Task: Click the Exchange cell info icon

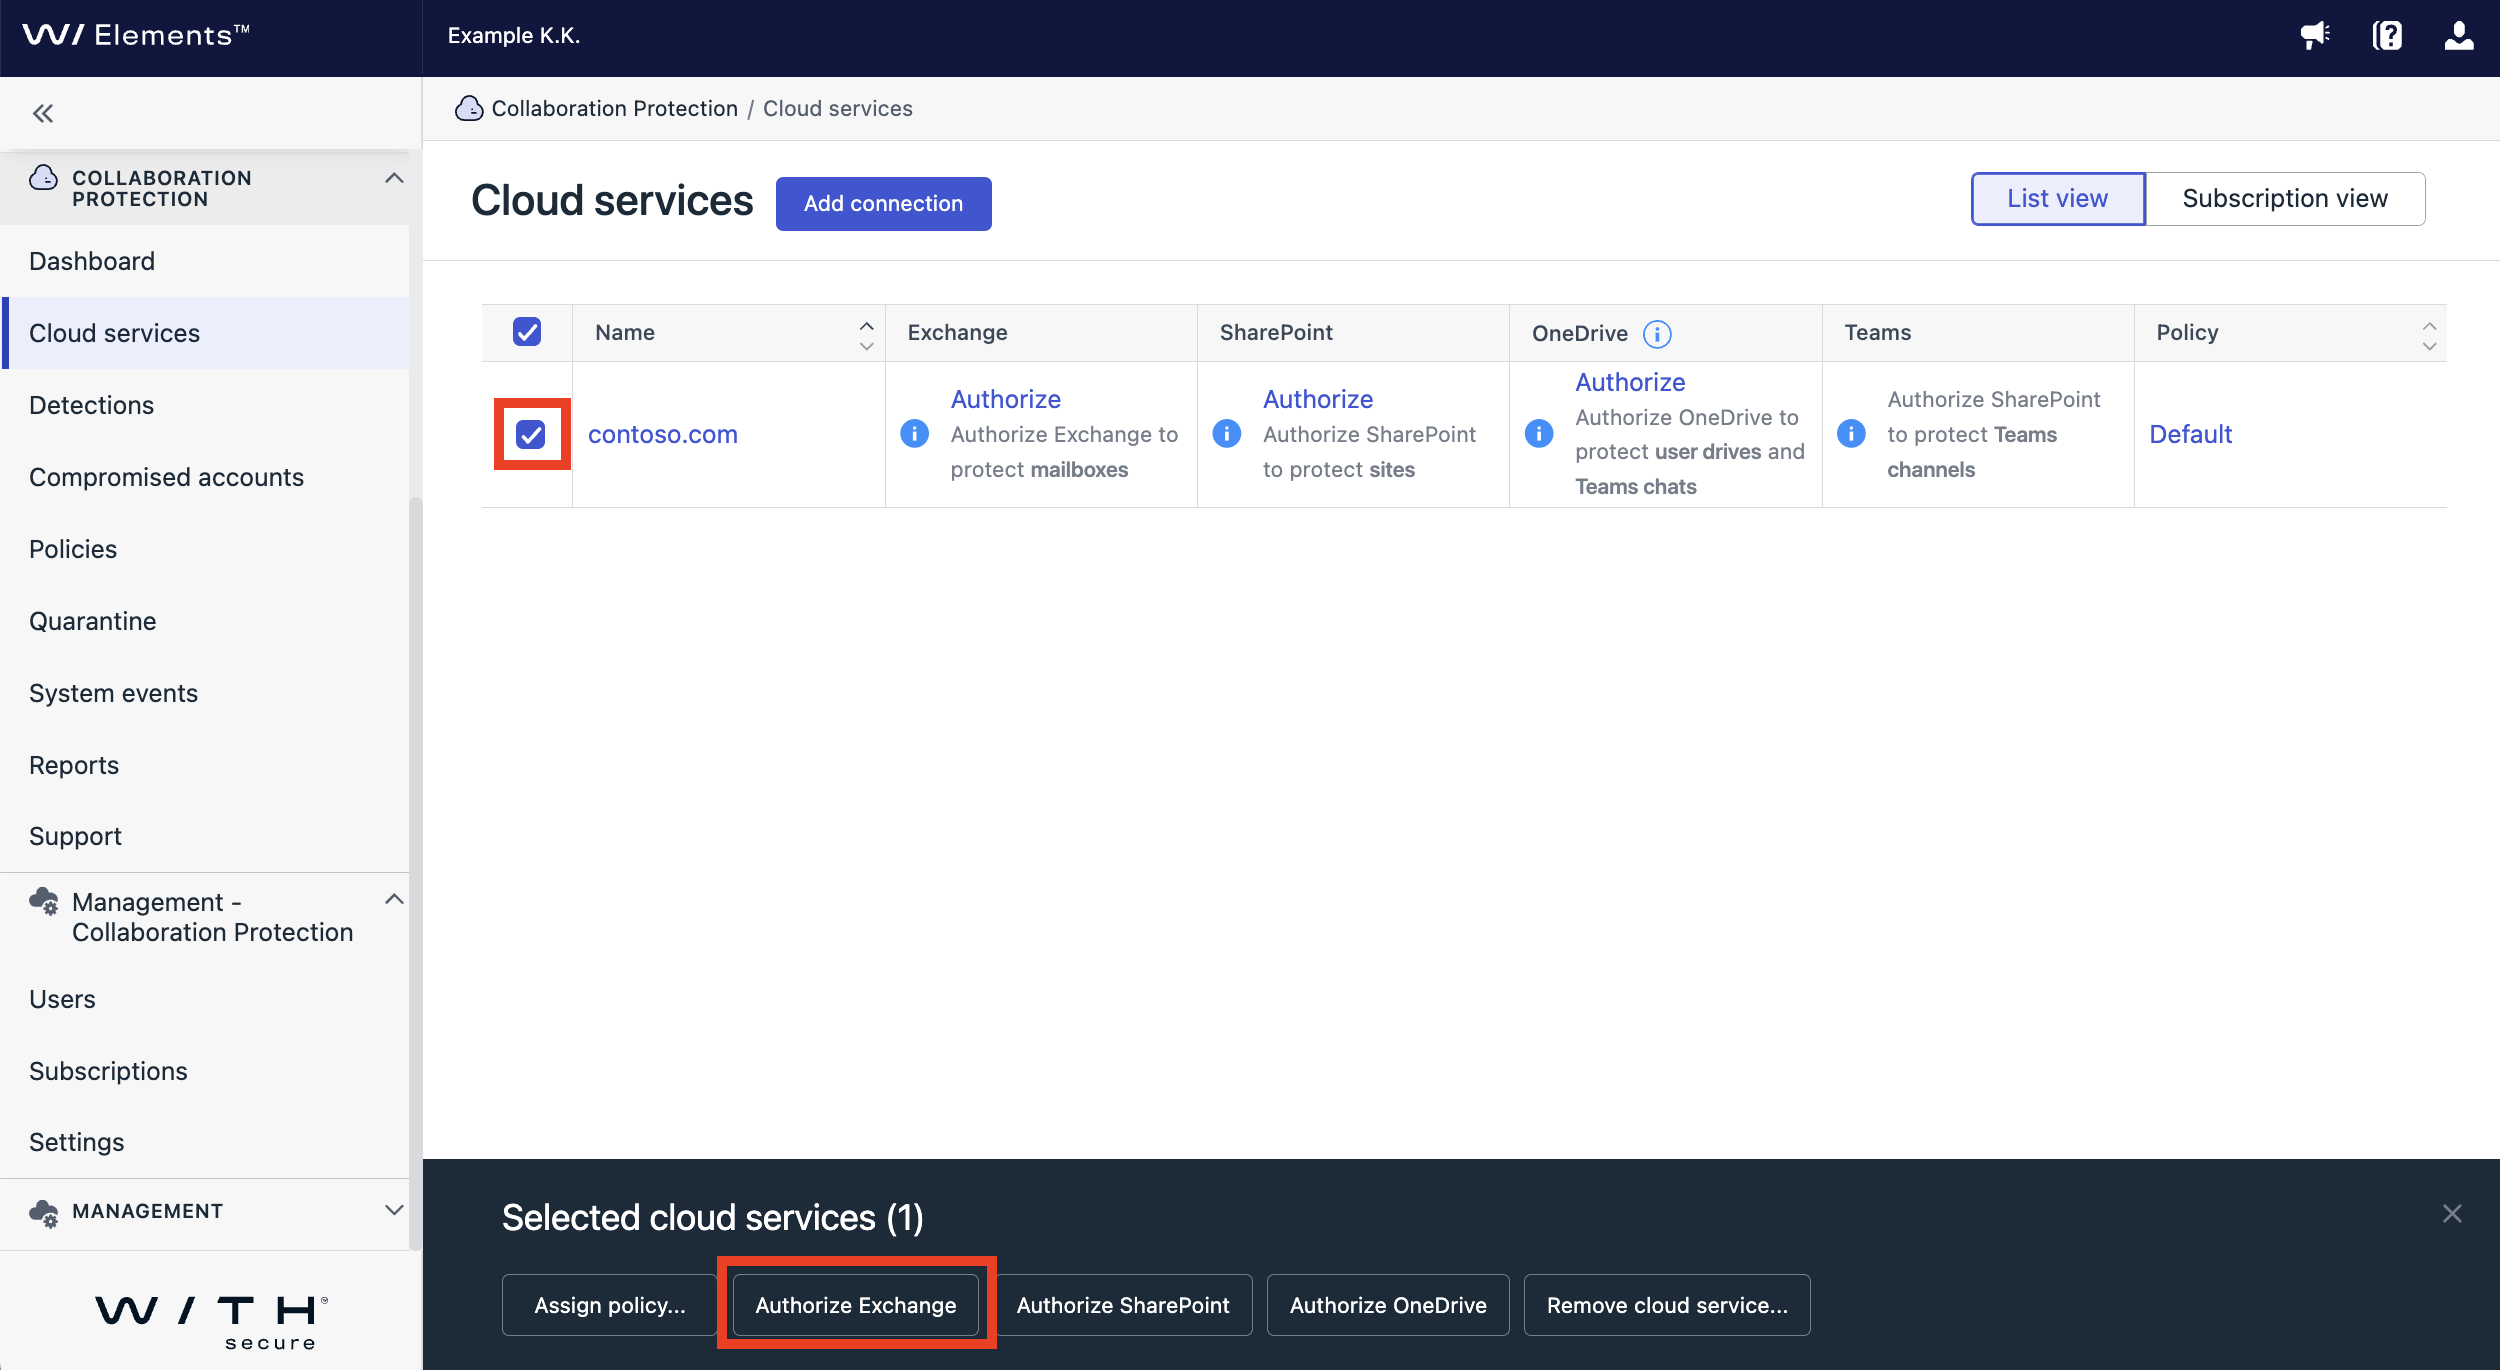Action: point(914,433)
